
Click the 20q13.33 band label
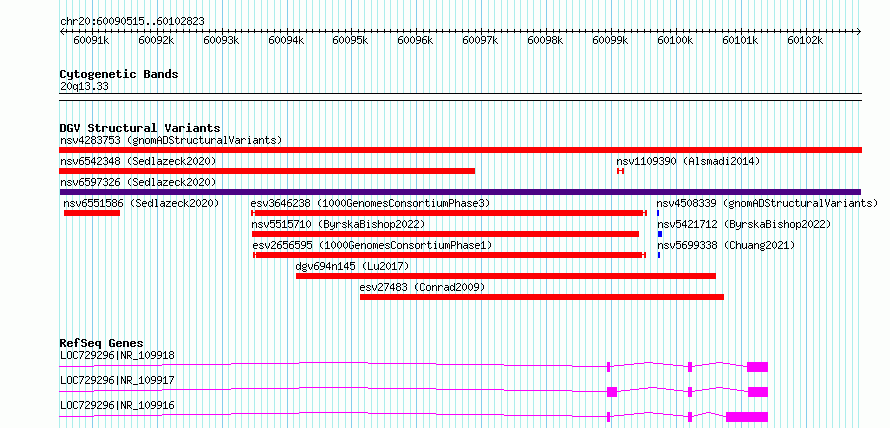tap(84, 87)
